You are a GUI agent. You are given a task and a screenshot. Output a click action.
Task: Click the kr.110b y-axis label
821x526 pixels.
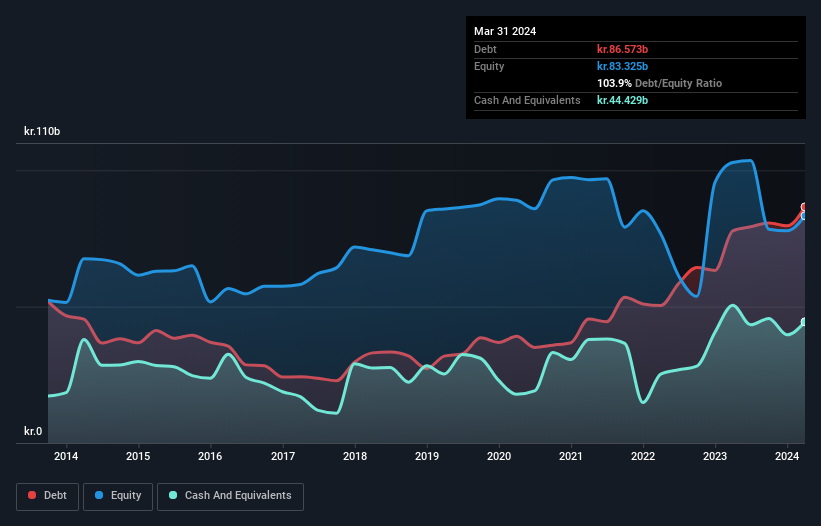click(x=42, y=131)
